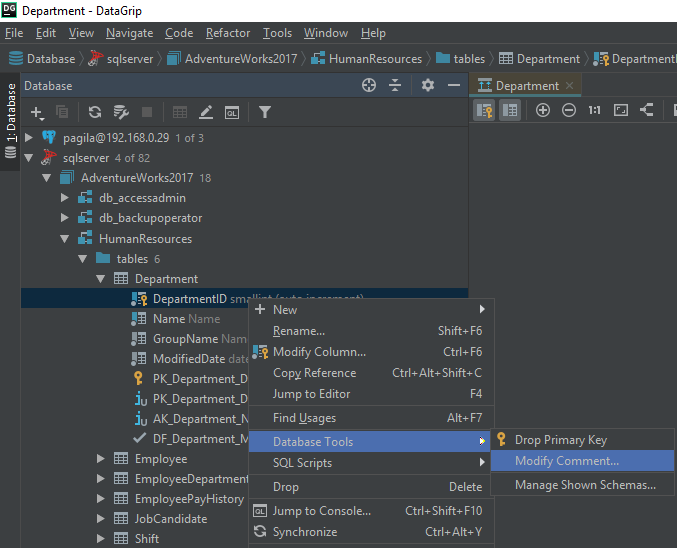This screenshot has height=548, width=677.
Task: Open the Database panel settings gear
Action: tap(428, 86)
